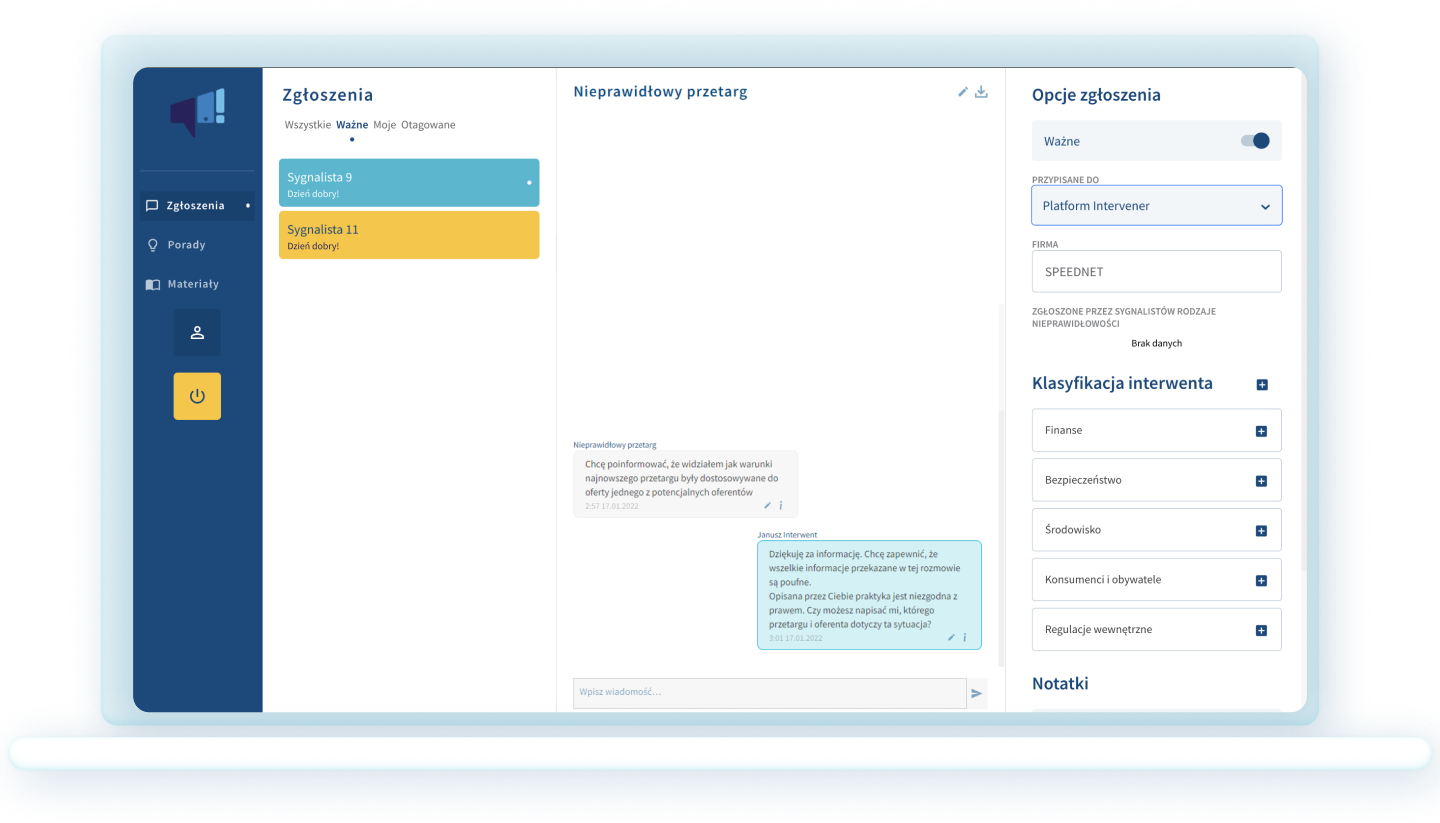Screen dimensions: 1440x823
Task: Open Porady in the sidebar
Action: point(186,245)
